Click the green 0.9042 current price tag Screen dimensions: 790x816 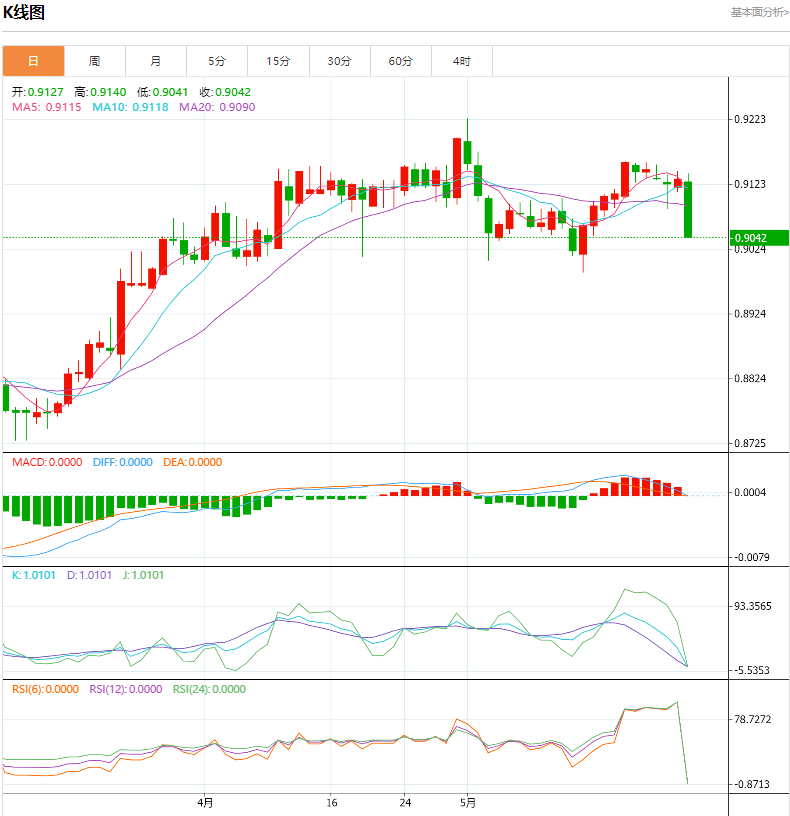point(759,238)
